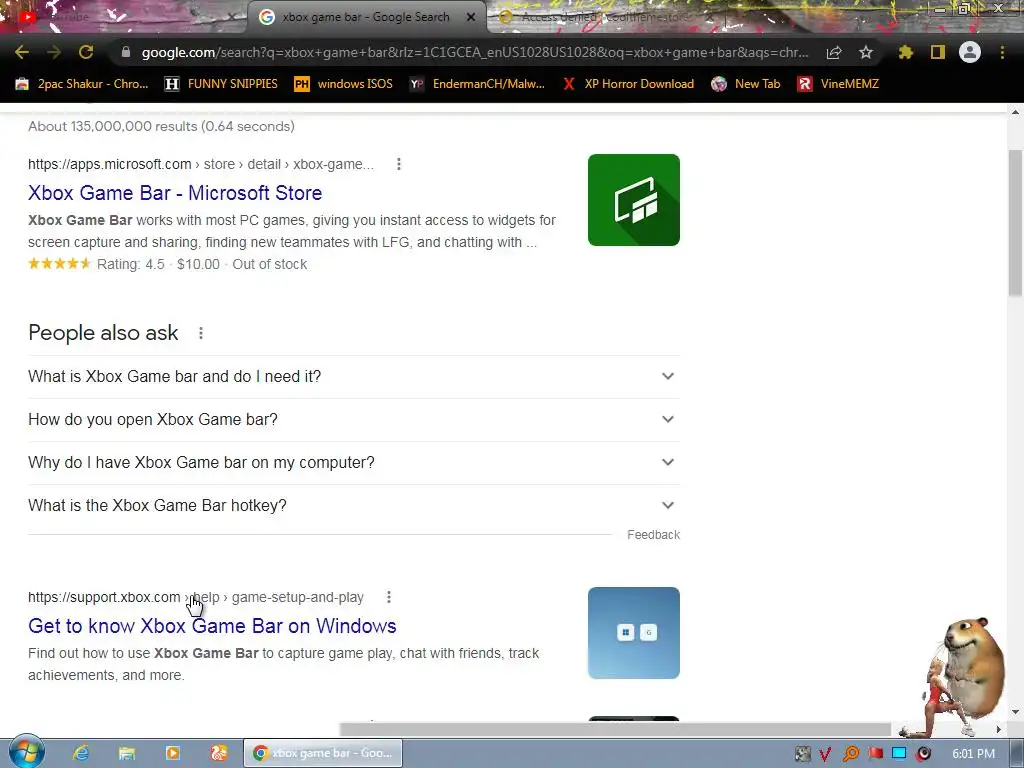Open the Chrome side panel

(x=938, y=52)
